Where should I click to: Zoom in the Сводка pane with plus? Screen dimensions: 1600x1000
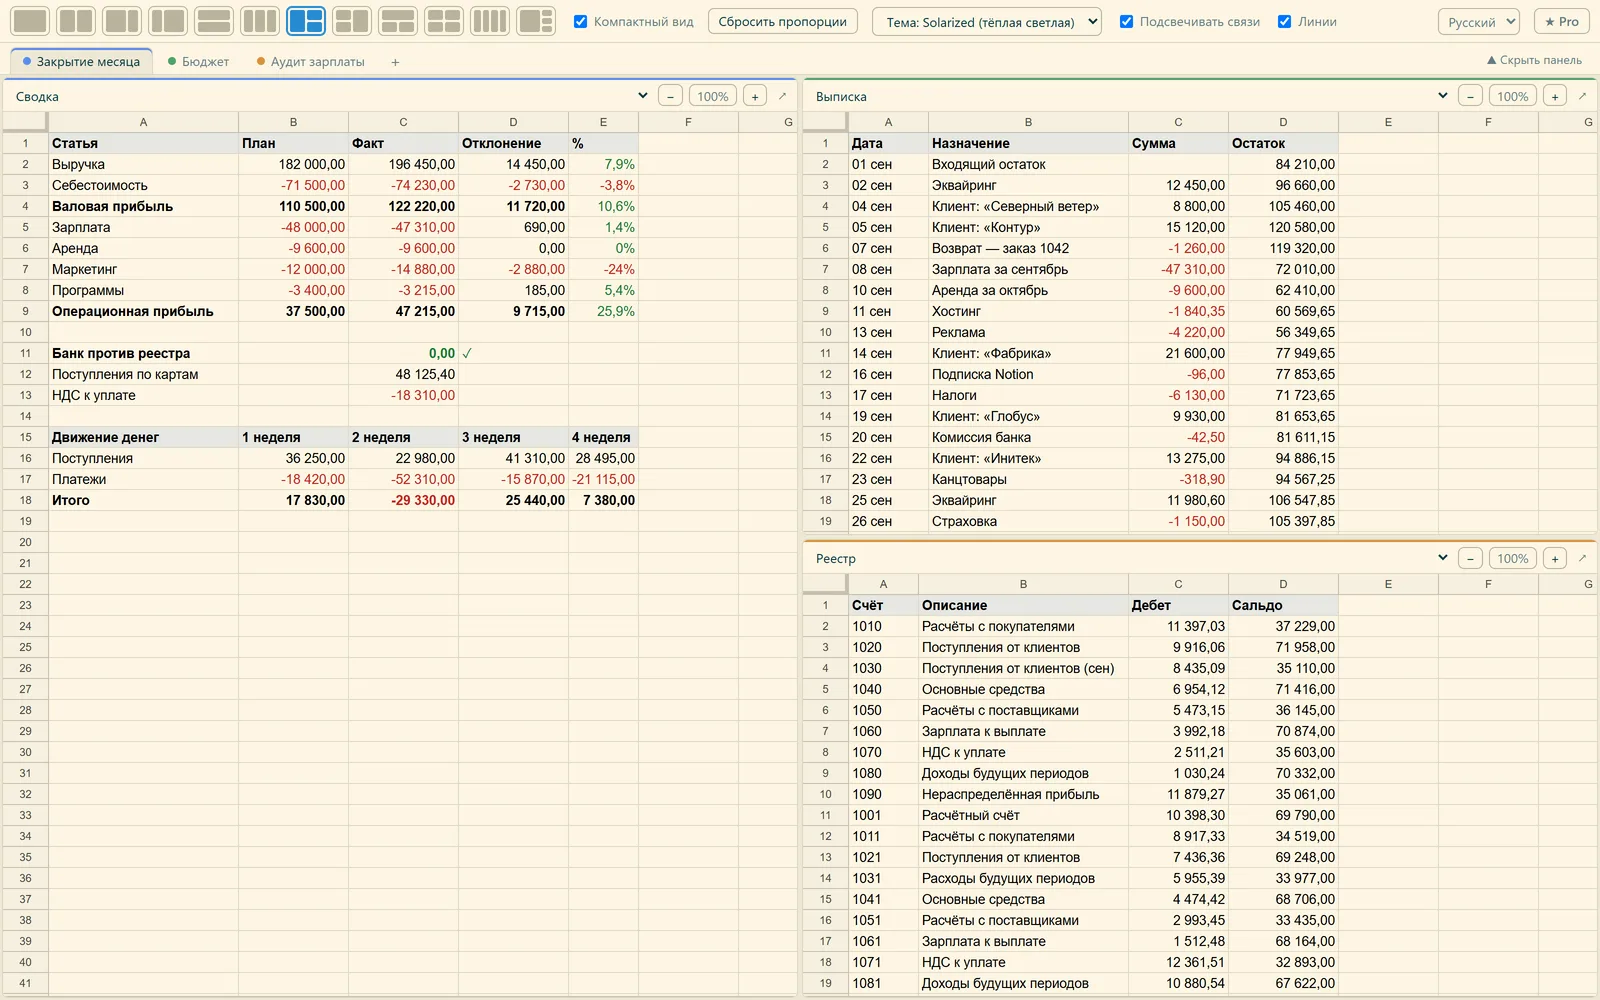pos(755,96)
